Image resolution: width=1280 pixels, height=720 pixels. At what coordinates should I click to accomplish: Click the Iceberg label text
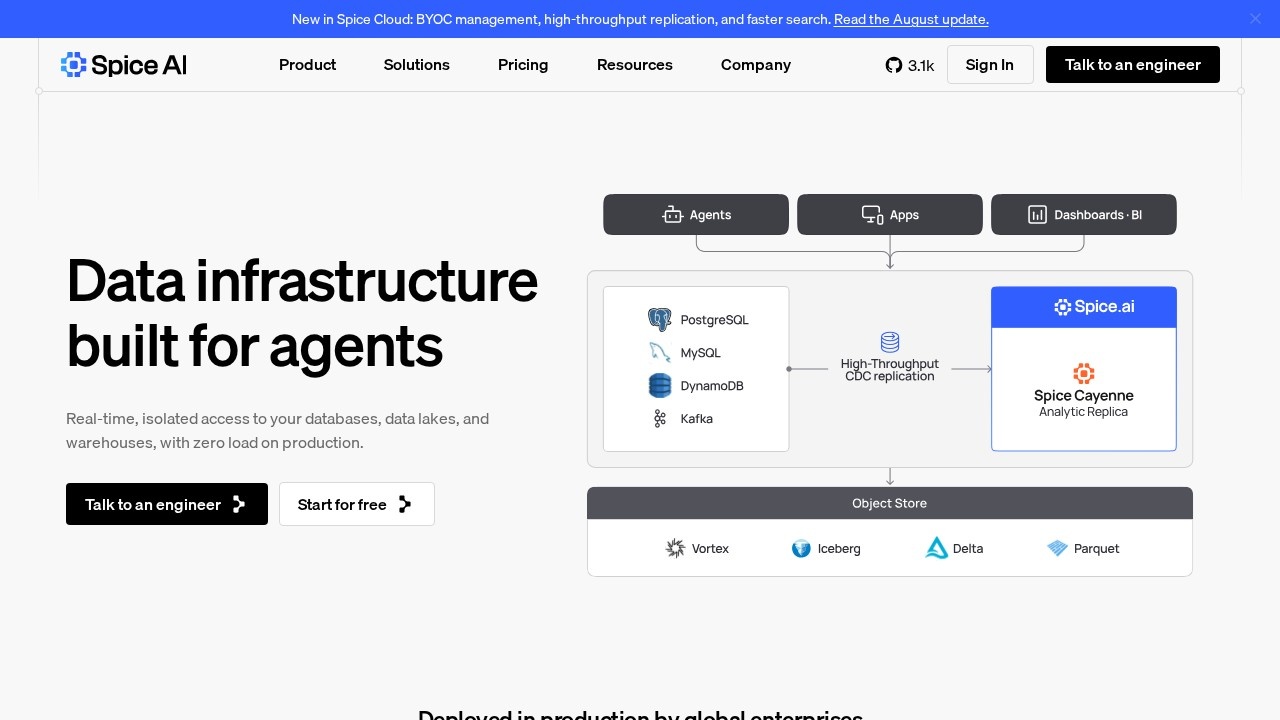839,549
